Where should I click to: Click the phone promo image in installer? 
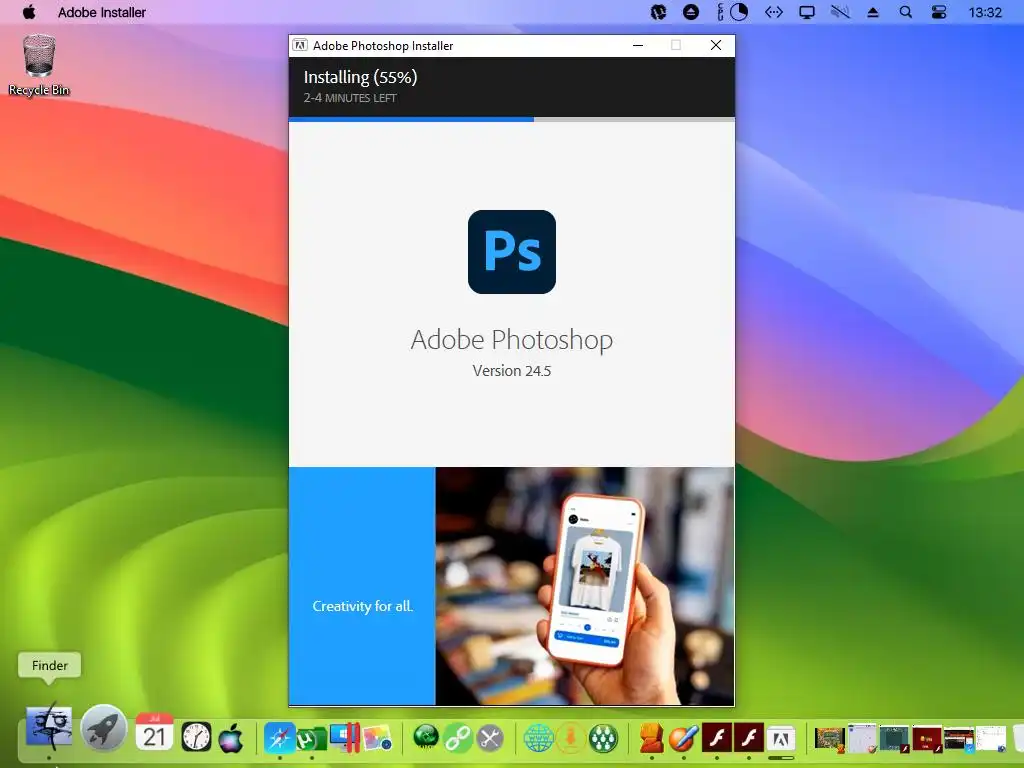click(585, 586)
